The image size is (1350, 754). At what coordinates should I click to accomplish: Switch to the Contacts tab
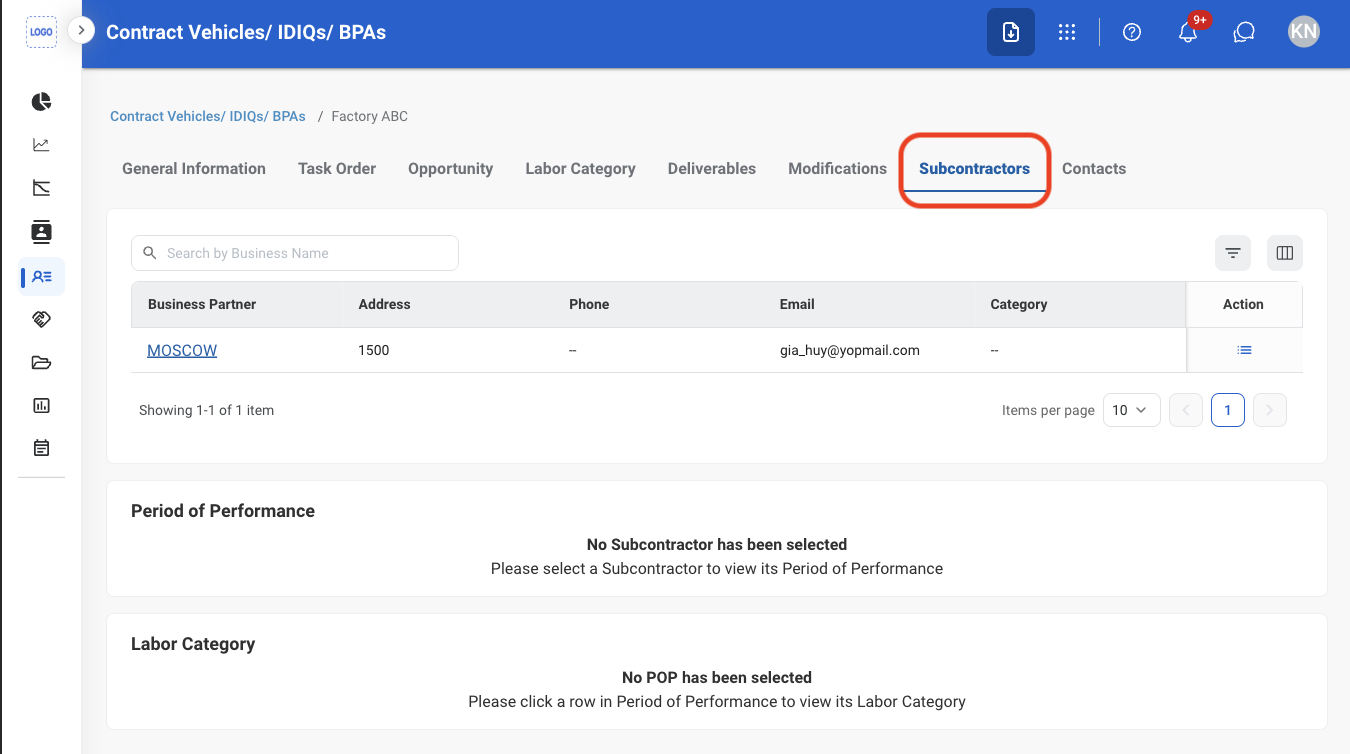(1094, 169)
